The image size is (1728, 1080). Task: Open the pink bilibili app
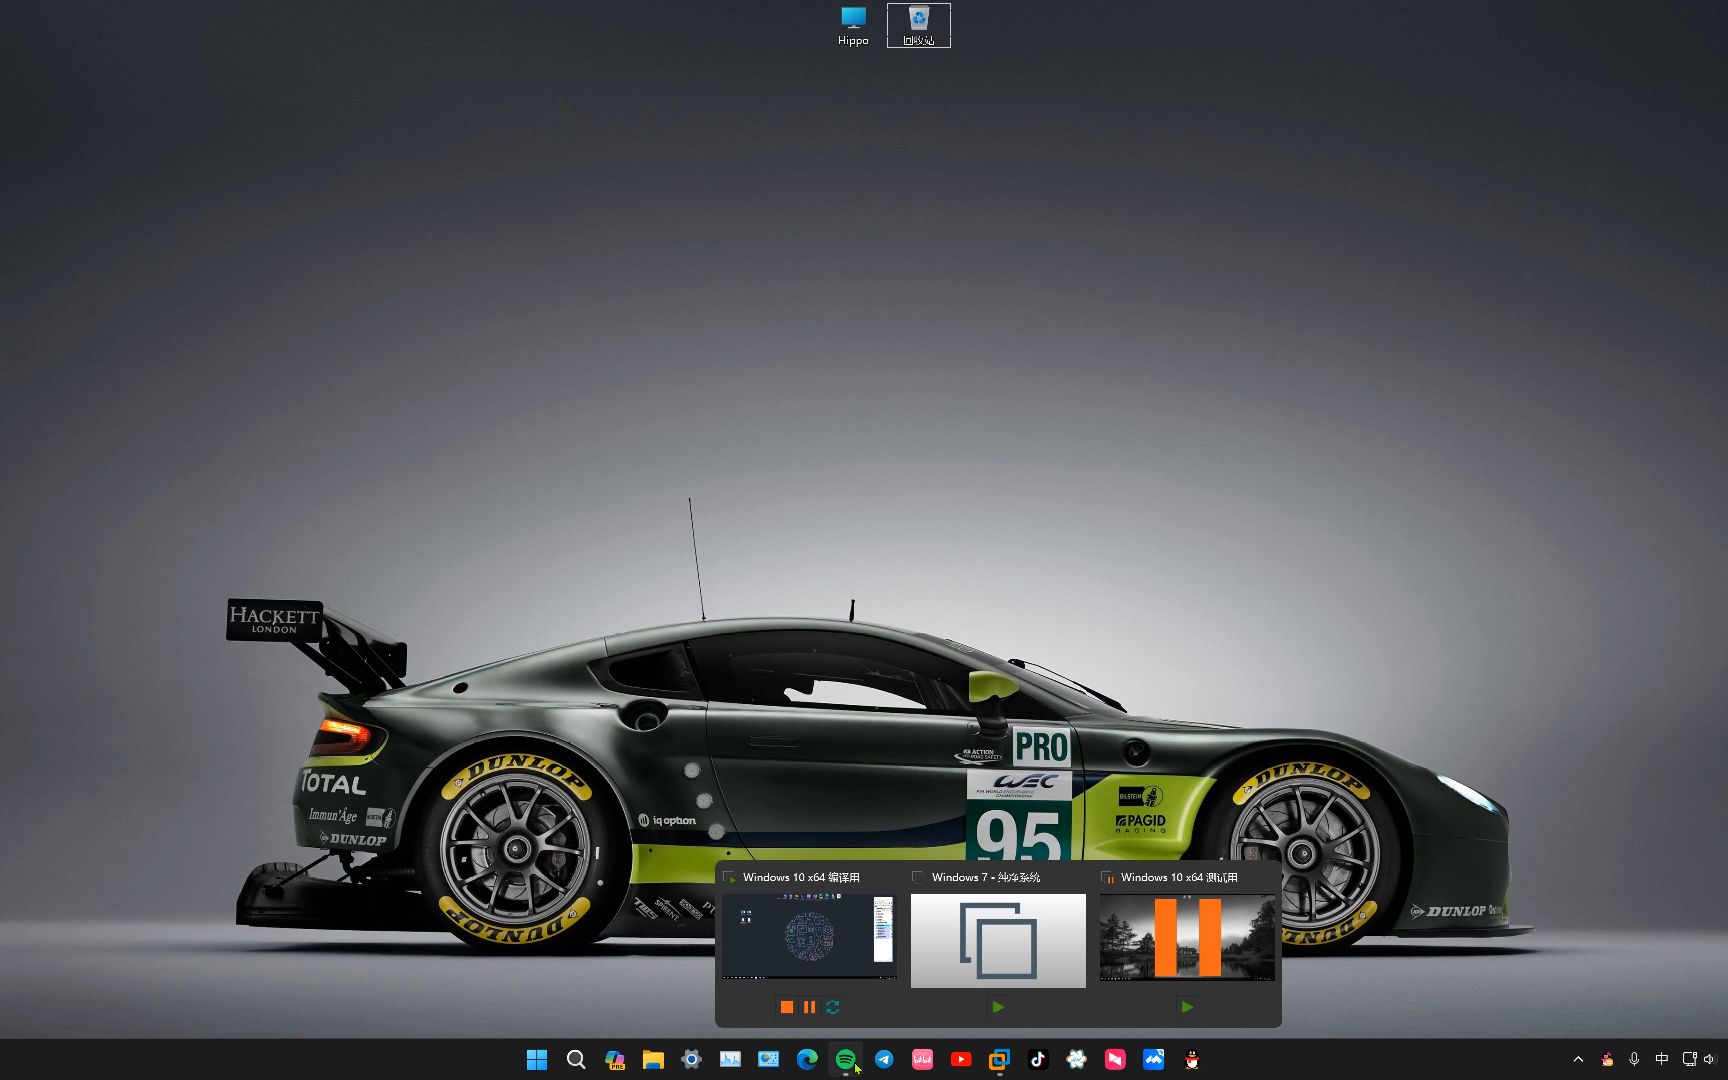(x=922, y=1059)
